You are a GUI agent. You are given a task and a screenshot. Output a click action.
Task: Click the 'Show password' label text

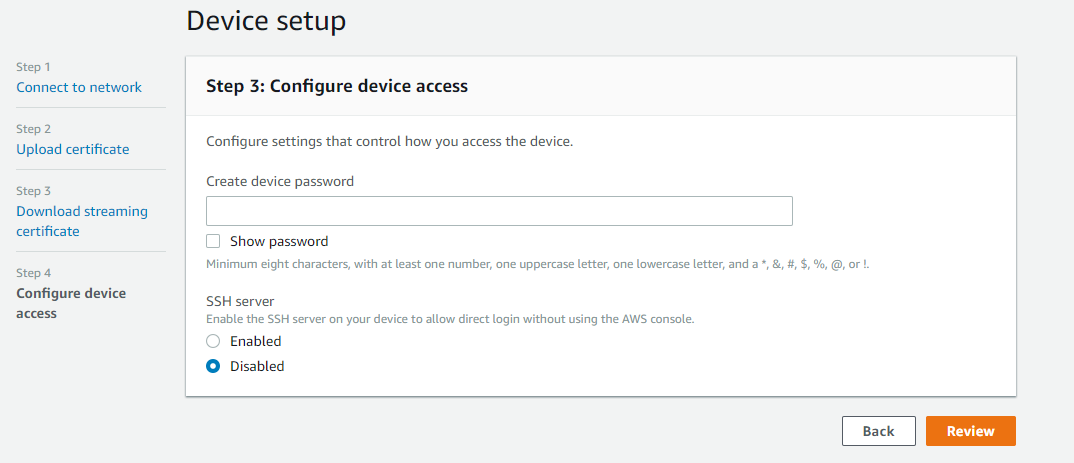pos(279,241)
